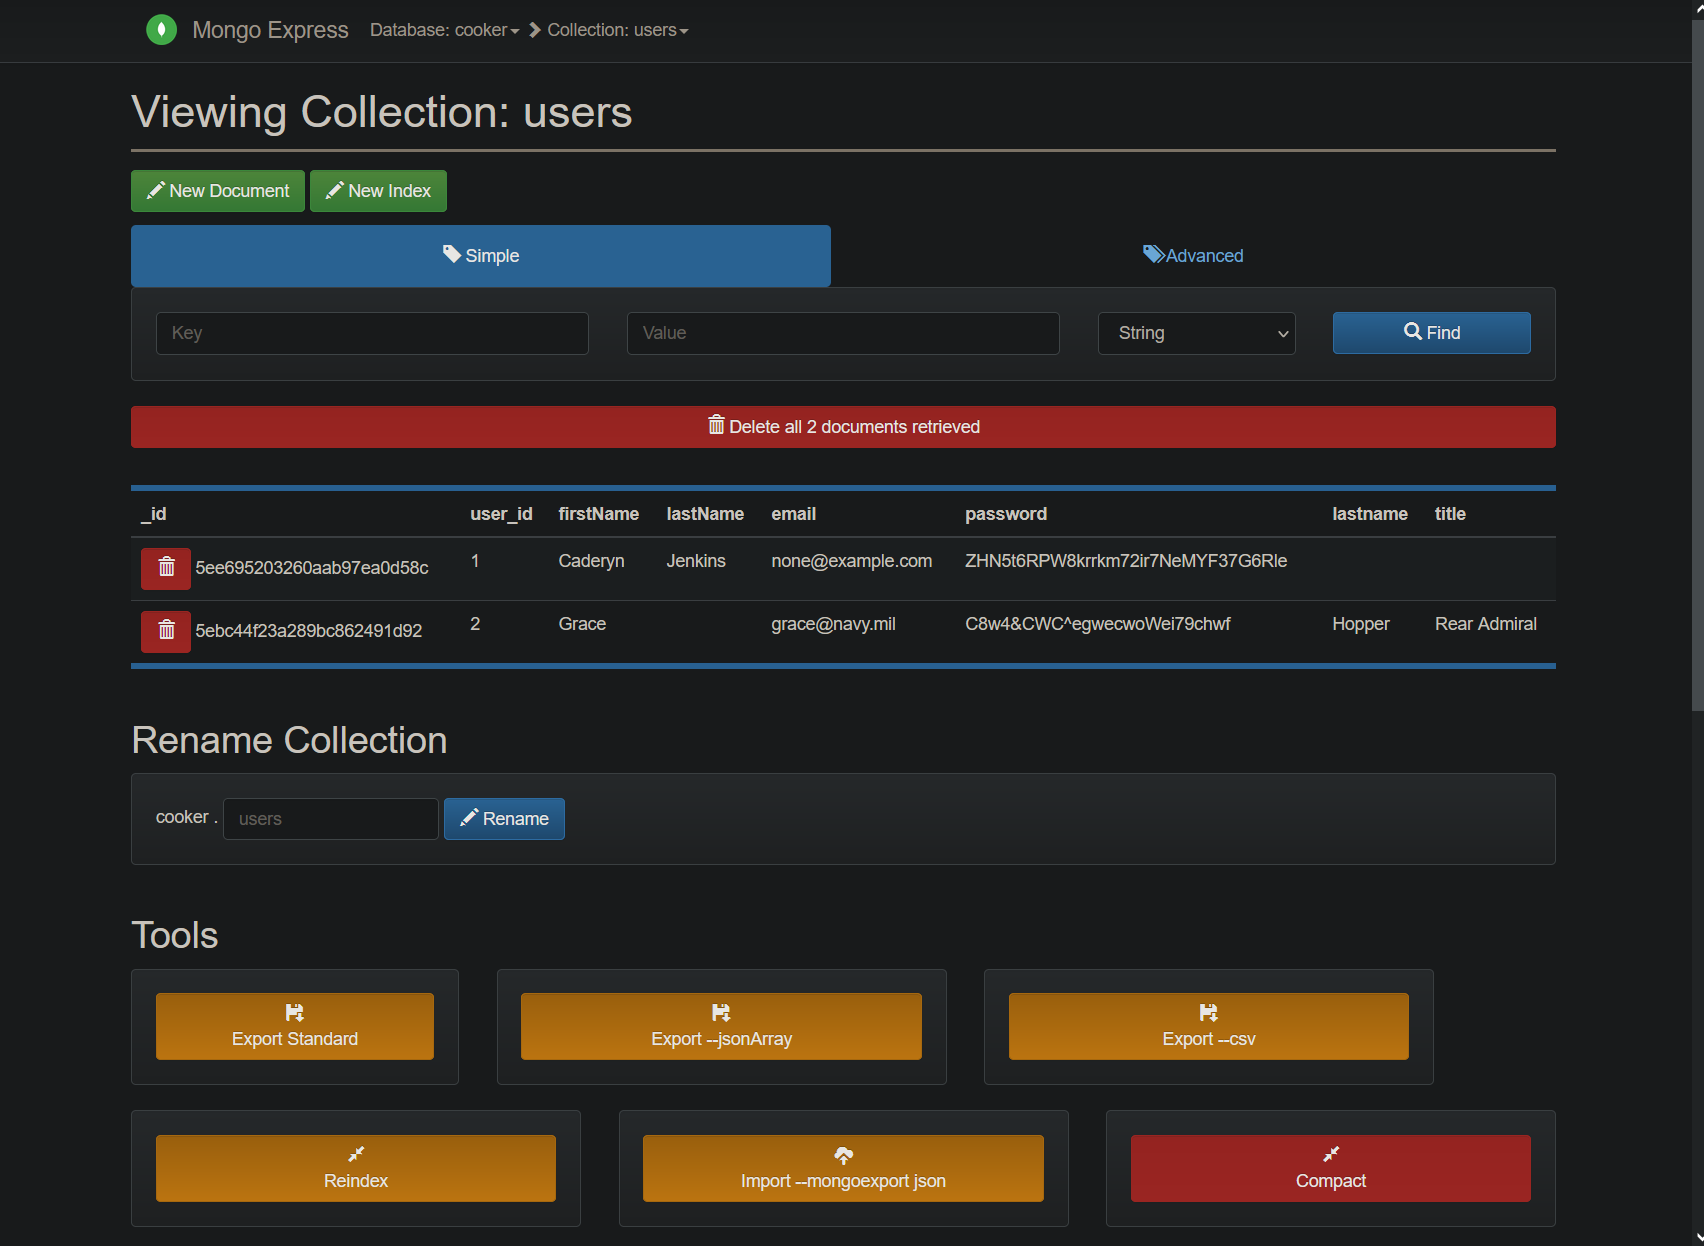This screenshot has width=1704, height=1246.
Task: Focus the Key input field
Action: (x=372, y=333)
